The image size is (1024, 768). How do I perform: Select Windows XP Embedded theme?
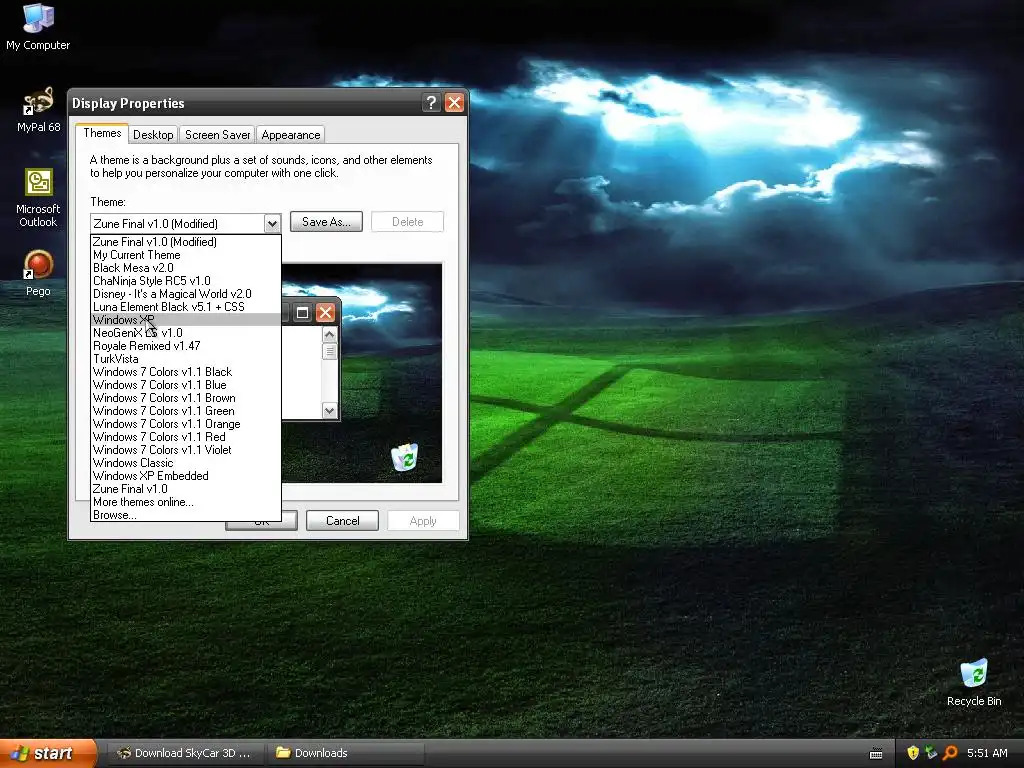[x=186, y=476]
